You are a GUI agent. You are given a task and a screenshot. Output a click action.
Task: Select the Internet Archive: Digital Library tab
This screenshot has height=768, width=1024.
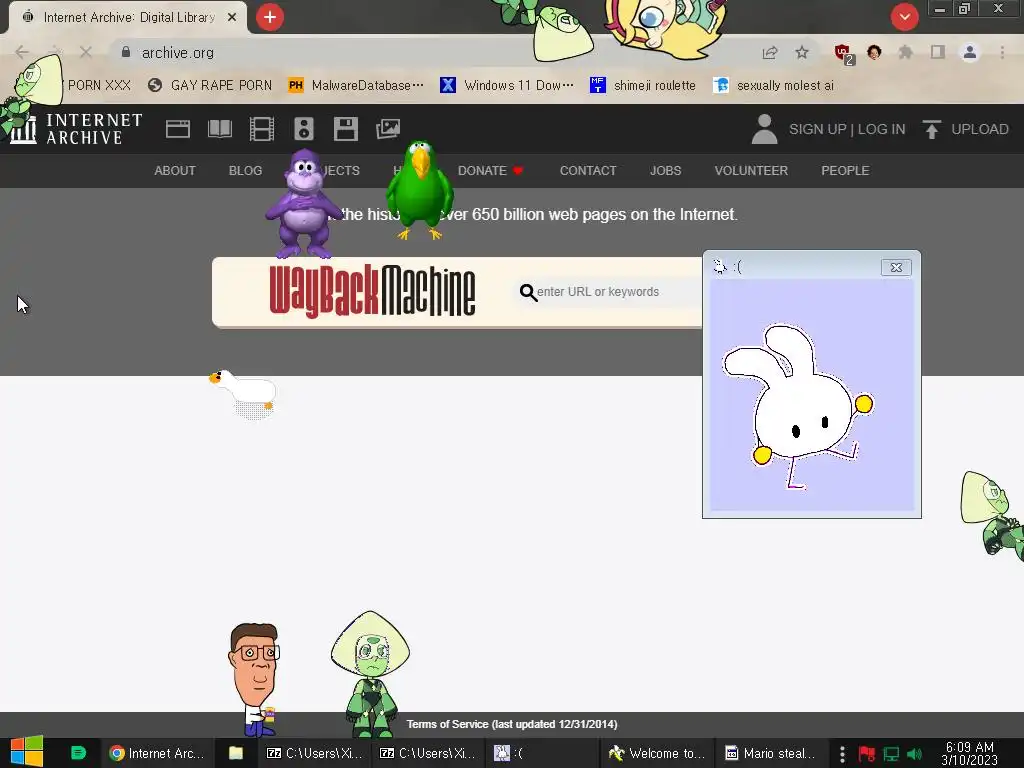coord(127,17)
